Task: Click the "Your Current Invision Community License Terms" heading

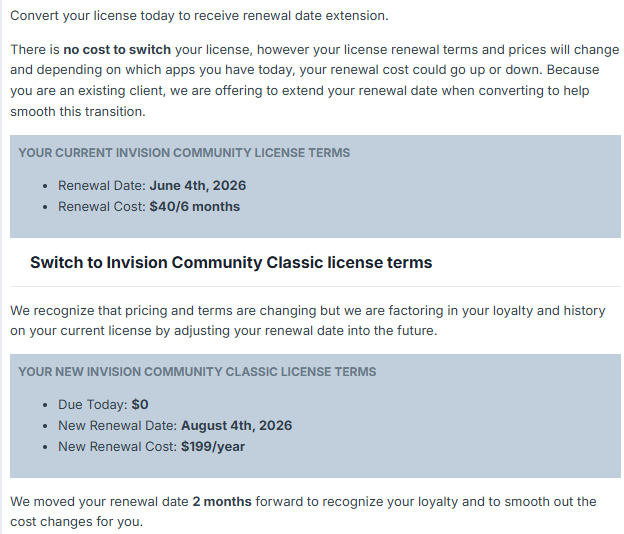Action: pos(184,153)
